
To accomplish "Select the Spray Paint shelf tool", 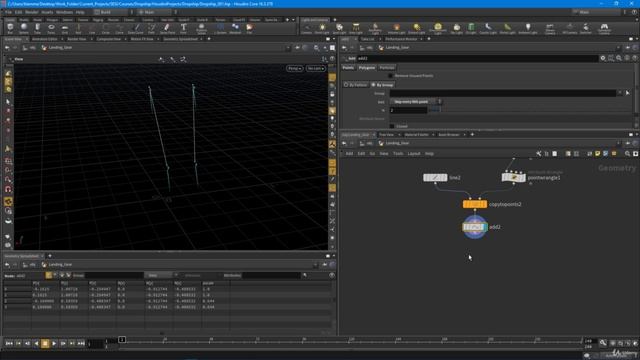I will click(167, 28).
